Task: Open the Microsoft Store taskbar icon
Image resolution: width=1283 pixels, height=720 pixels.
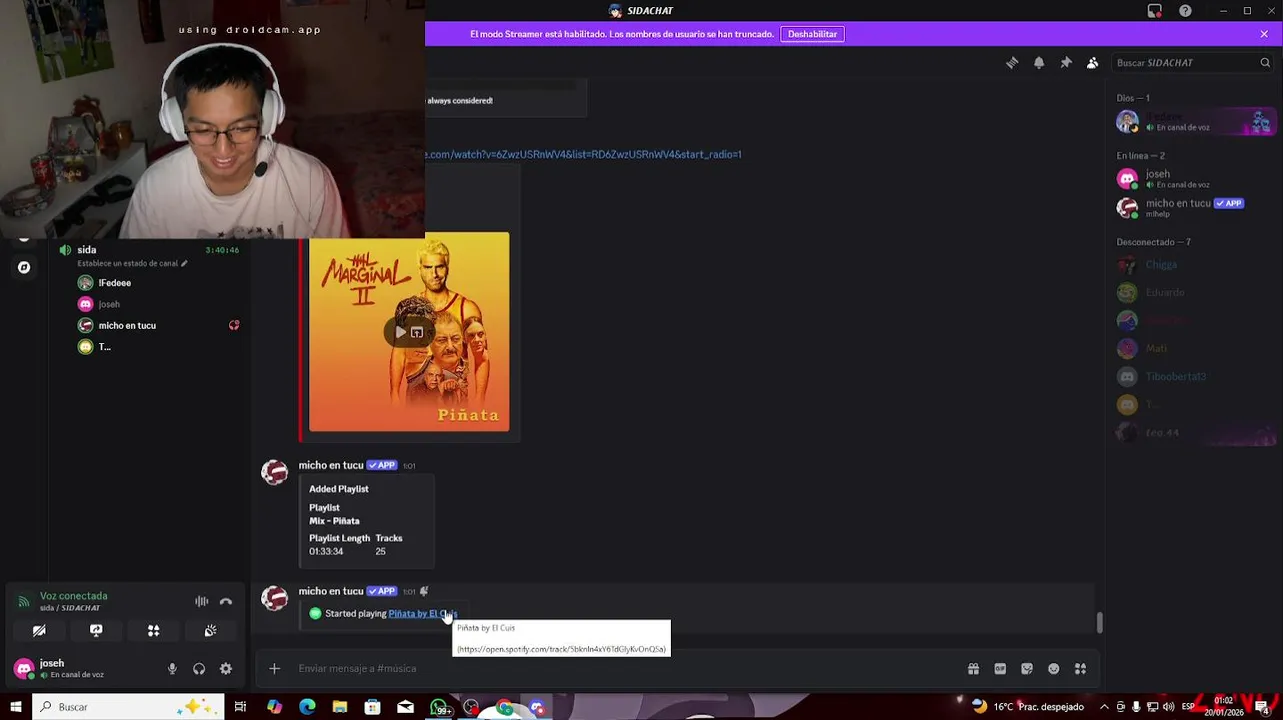Action: click(373, 707)
